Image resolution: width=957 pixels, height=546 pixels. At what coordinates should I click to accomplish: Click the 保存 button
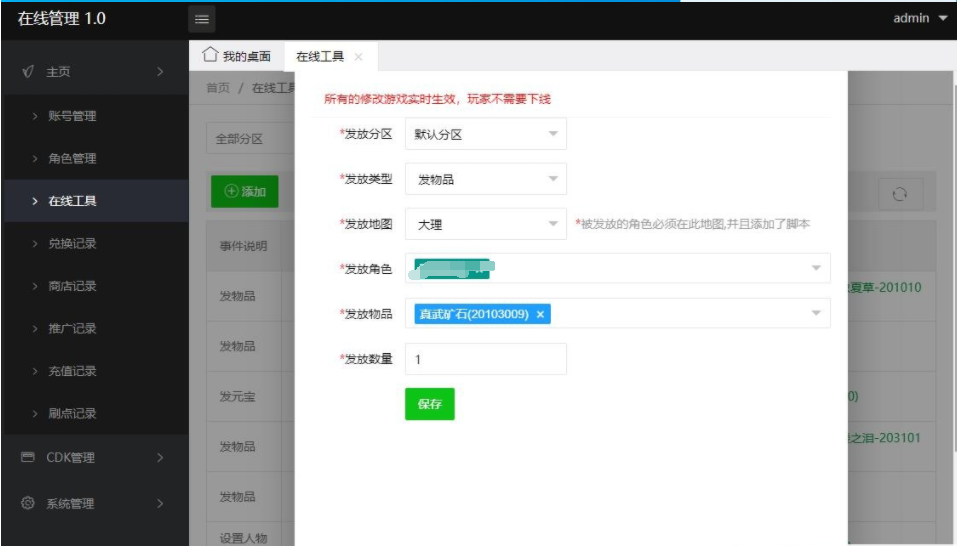pyautogui.click(x=429, y=404)
